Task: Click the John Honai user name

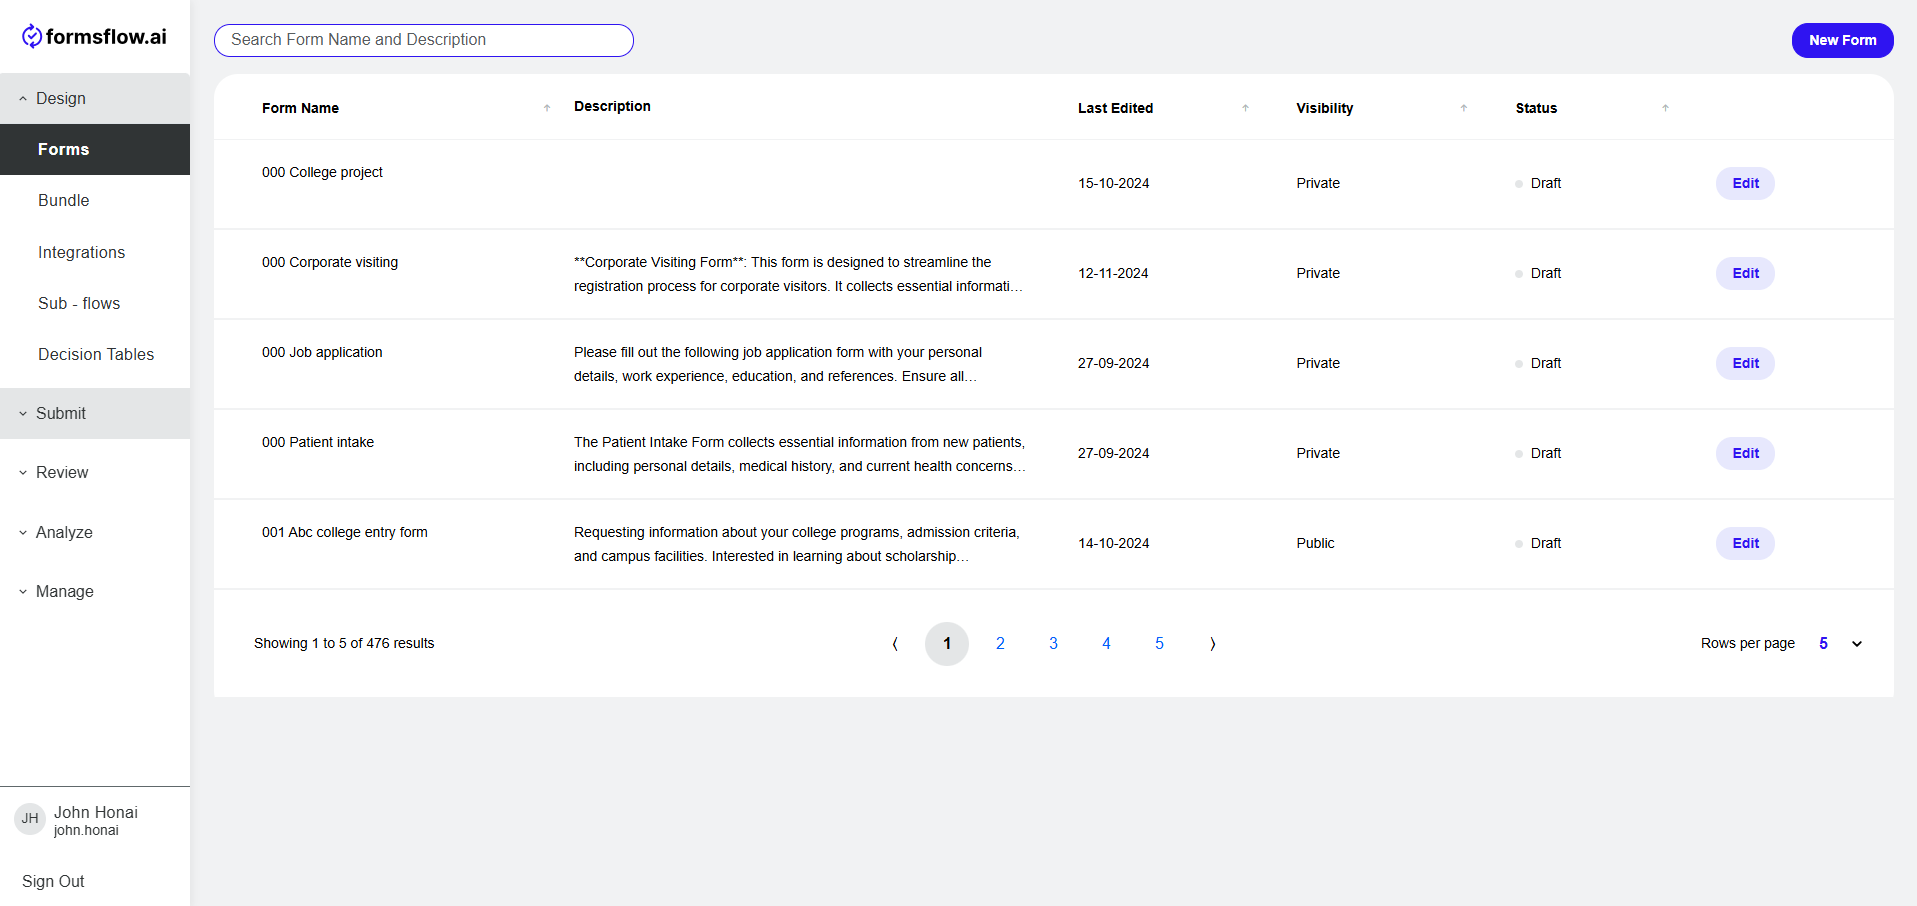Action: 96,812
